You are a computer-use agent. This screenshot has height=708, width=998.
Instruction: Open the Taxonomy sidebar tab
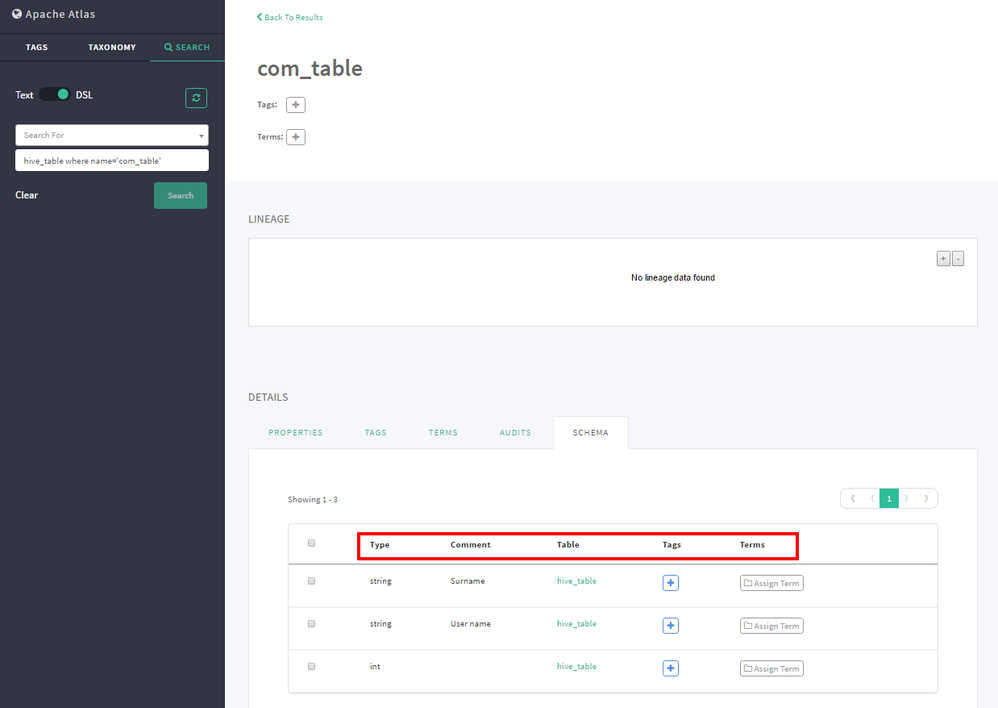112,47
